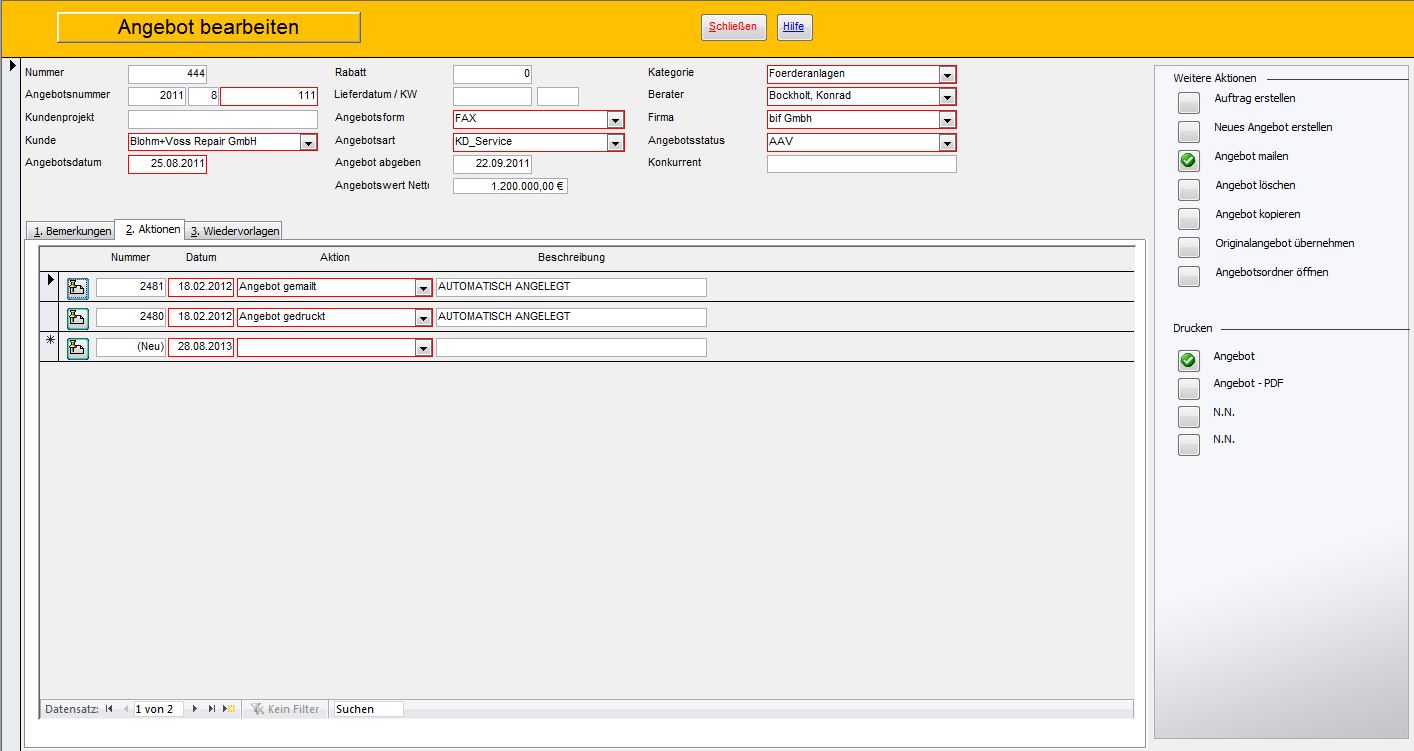Screen dimensions: 1414x751
Task: Click the Angebotsnummer part showing 111
Action: 269,97
